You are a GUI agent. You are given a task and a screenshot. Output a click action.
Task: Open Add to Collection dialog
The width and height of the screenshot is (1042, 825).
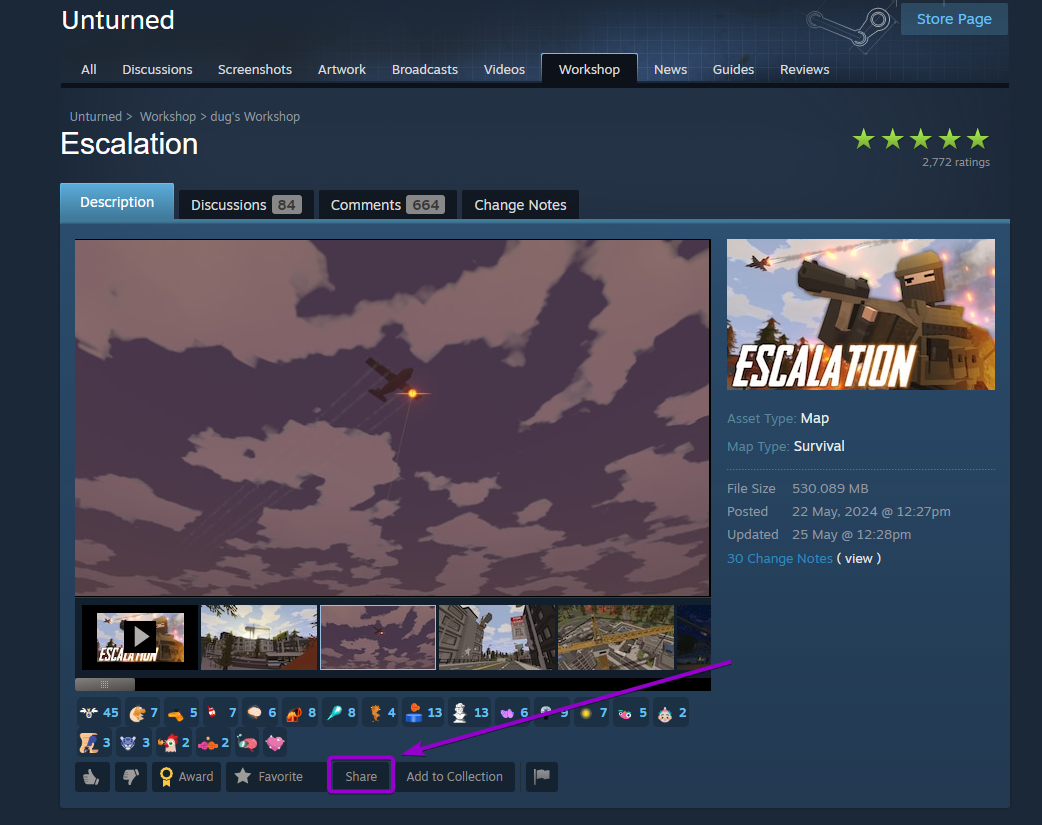pos(455,776)
